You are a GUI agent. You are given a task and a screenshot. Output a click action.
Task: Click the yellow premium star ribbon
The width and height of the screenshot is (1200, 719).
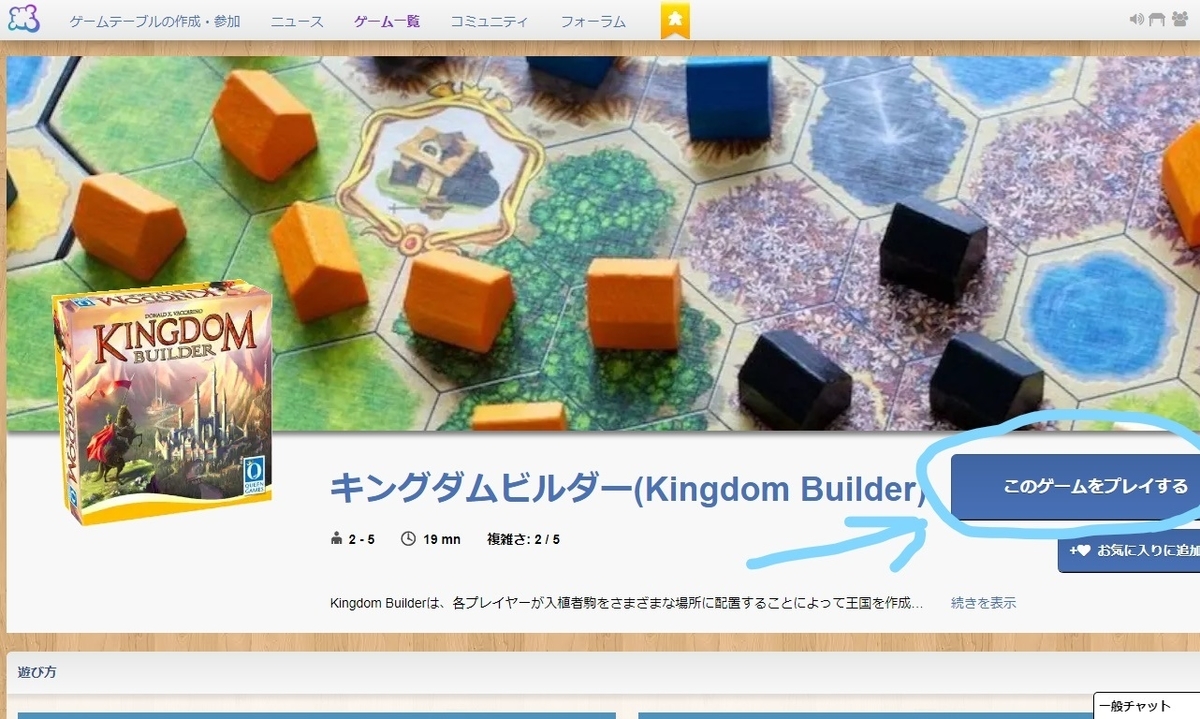[x=675, y=20]
